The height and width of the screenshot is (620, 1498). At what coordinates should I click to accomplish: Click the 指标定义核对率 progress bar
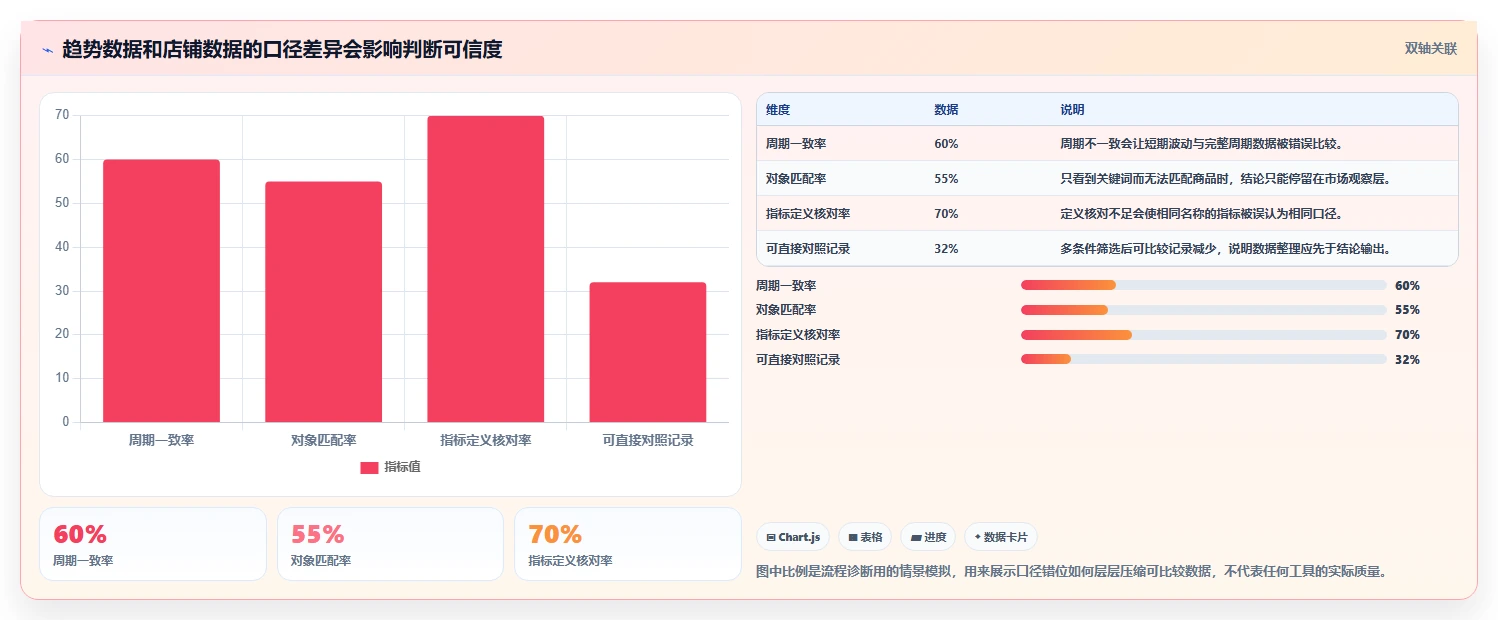[x=1203, y=335]
